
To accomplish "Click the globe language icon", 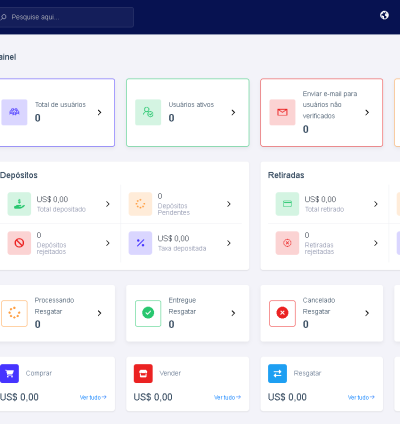I will 384,15.
